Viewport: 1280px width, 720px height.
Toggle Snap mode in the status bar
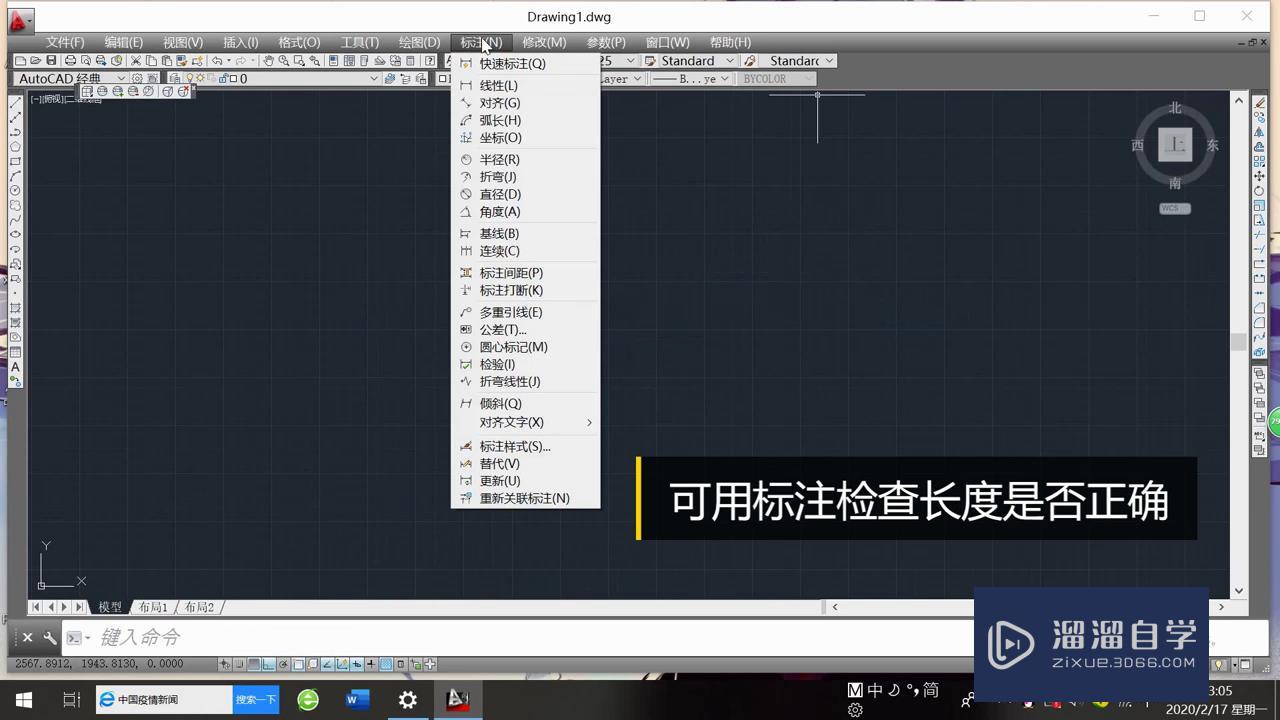click(x=240, y=664)
